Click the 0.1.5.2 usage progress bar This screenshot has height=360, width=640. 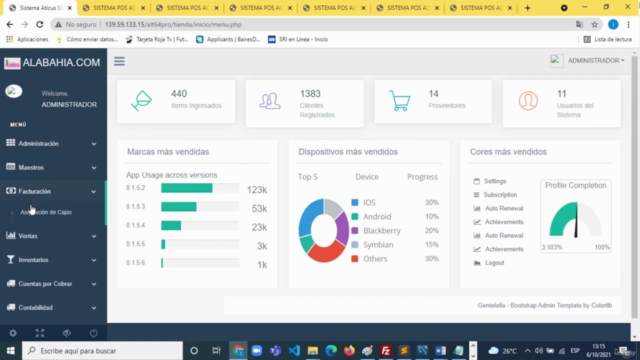pos(200,188)
